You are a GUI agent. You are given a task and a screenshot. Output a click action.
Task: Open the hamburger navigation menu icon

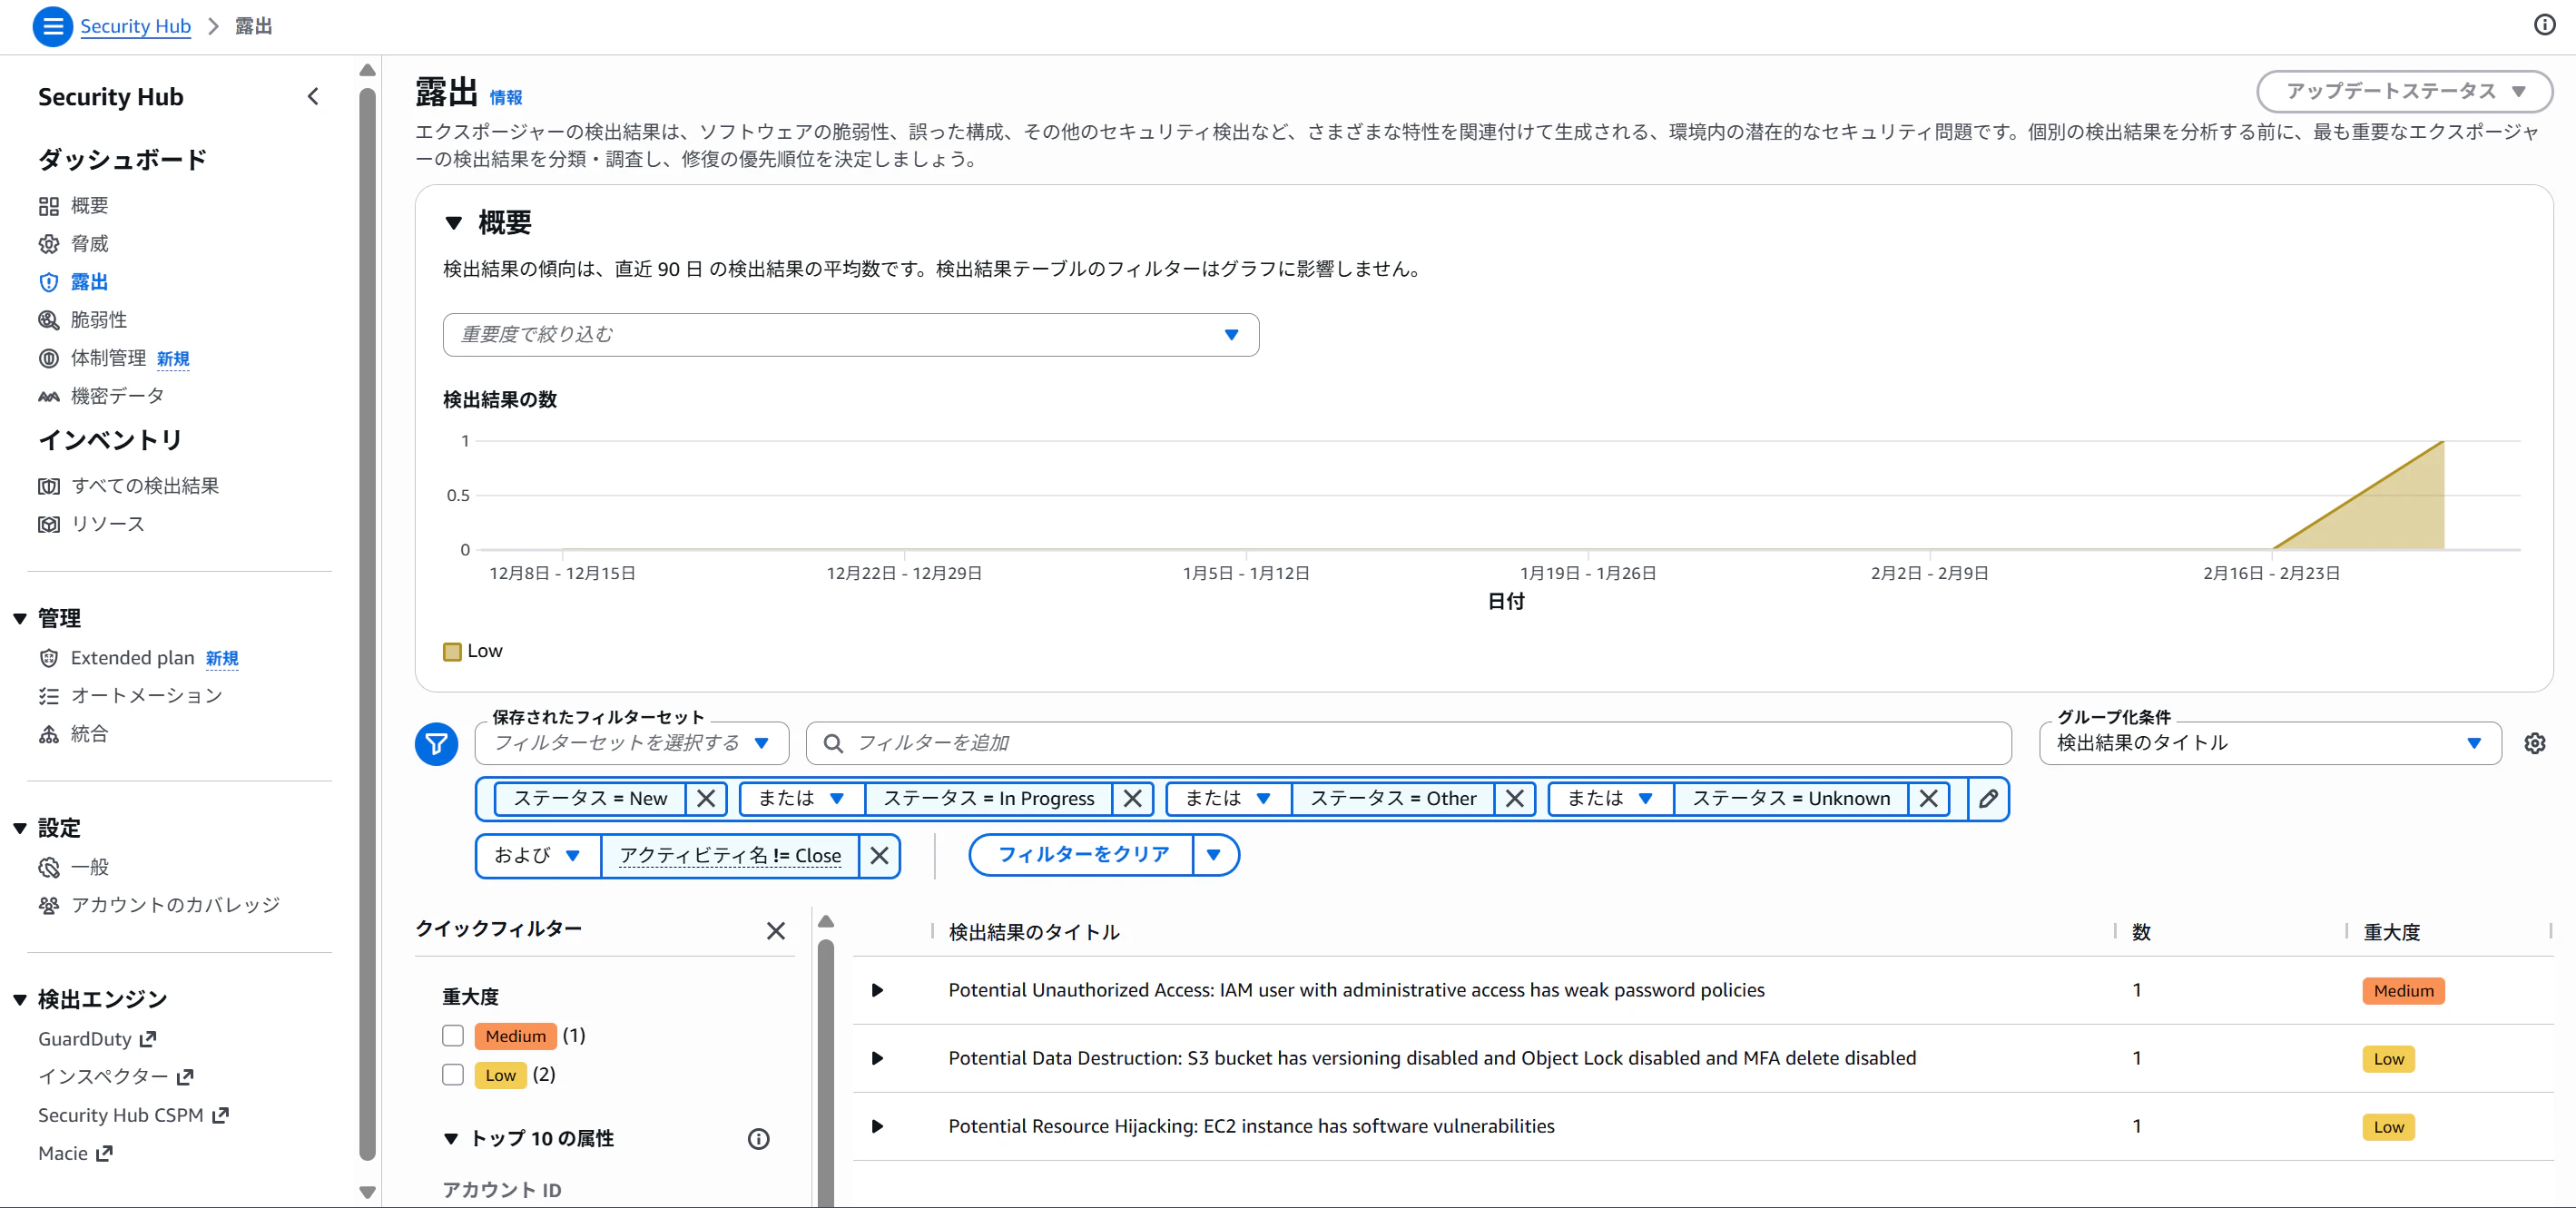pos(52,26)
